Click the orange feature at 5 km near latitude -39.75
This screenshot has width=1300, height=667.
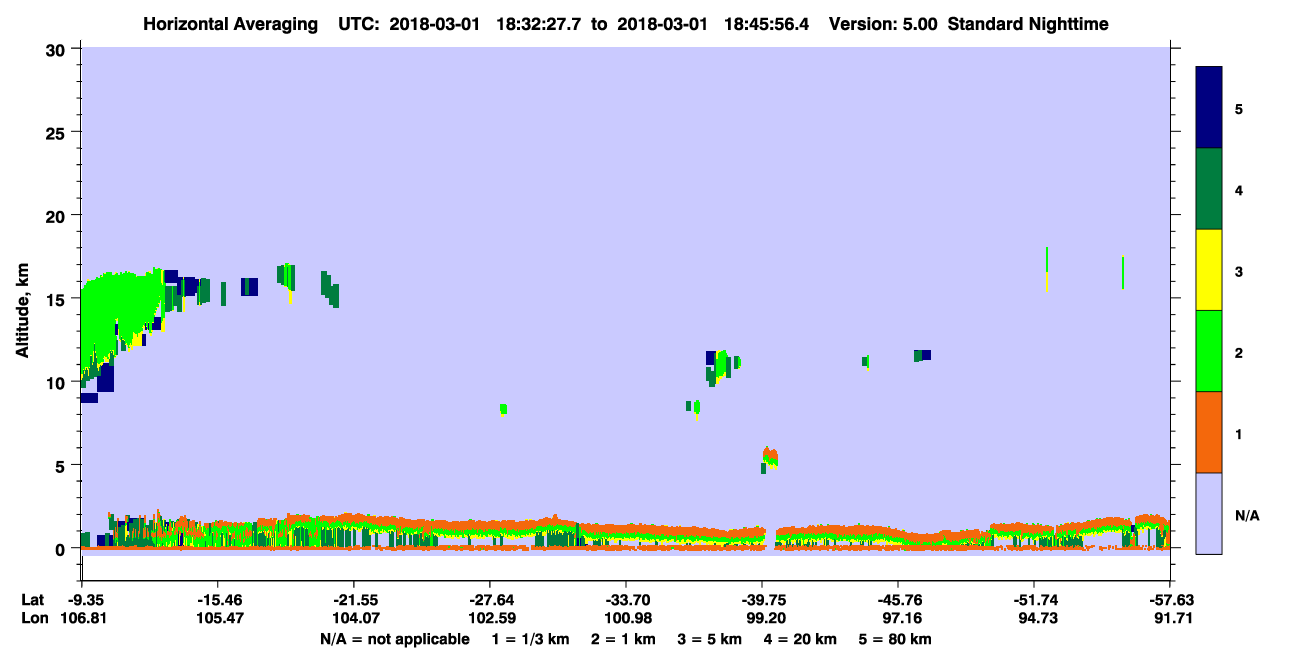coord(770,457)
